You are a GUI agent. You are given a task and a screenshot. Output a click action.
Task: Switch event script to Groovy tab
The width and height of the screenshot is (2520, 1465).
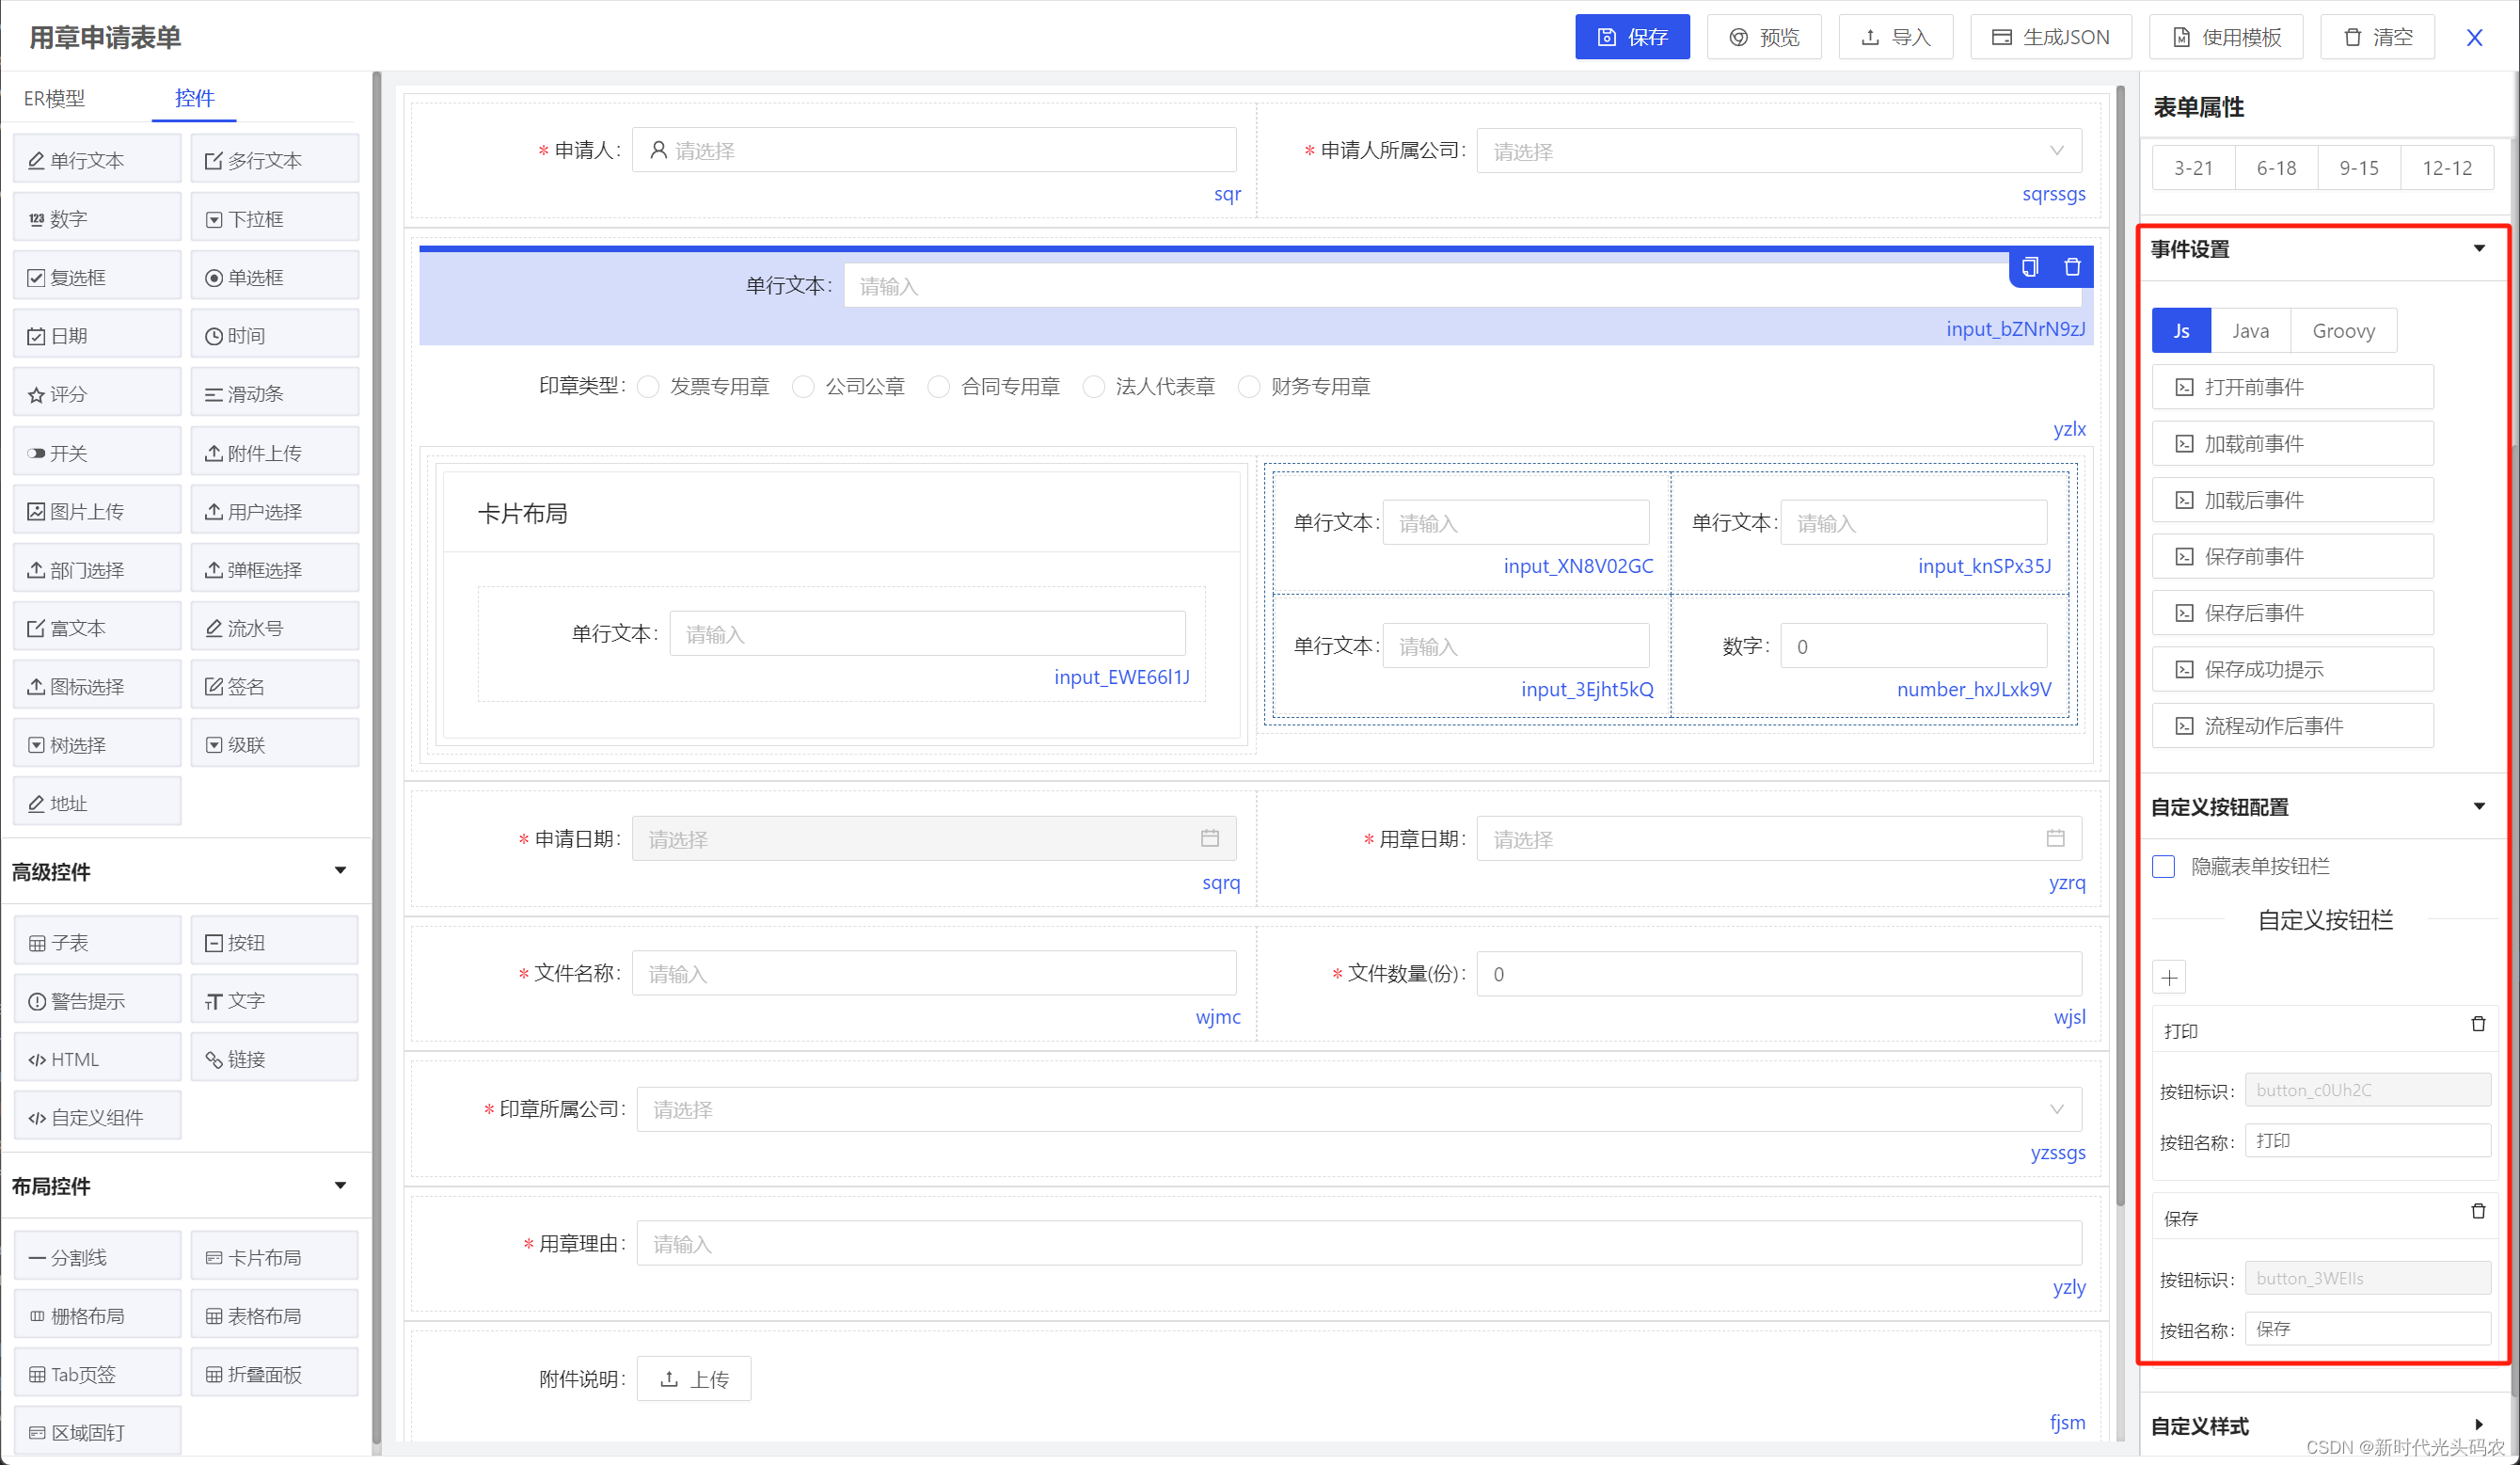click(2342, 331)
